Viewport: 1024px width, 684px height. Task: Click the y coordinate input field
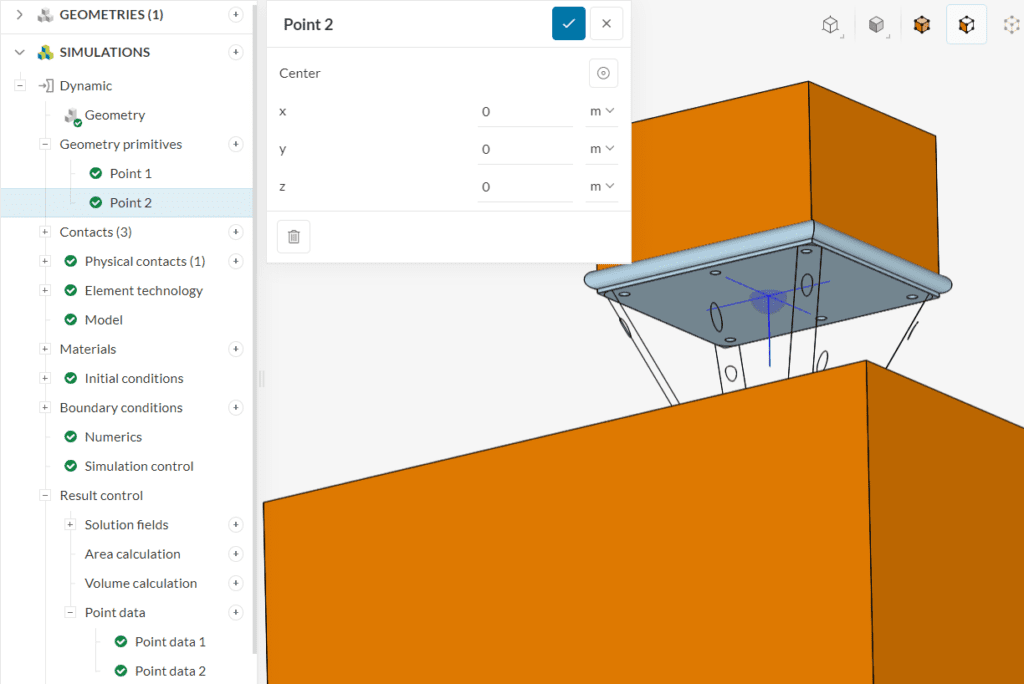[524, 149]
